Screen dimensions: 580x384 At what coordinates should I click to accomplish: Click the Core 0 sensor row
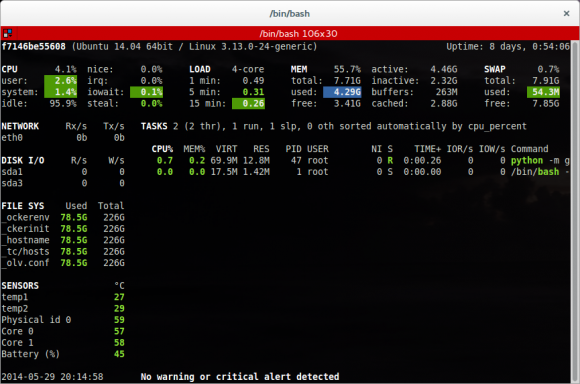[63, 331]
